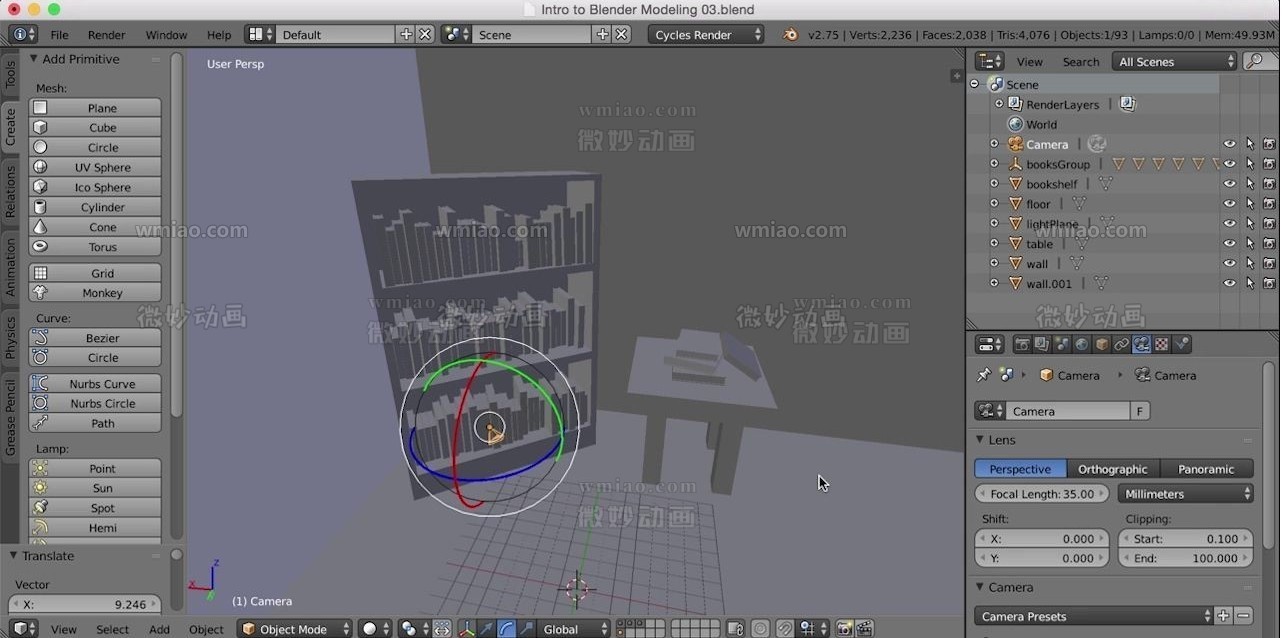
Task: Hide the bookshelf object with its eye toggle
Action: click(1229, 183)
